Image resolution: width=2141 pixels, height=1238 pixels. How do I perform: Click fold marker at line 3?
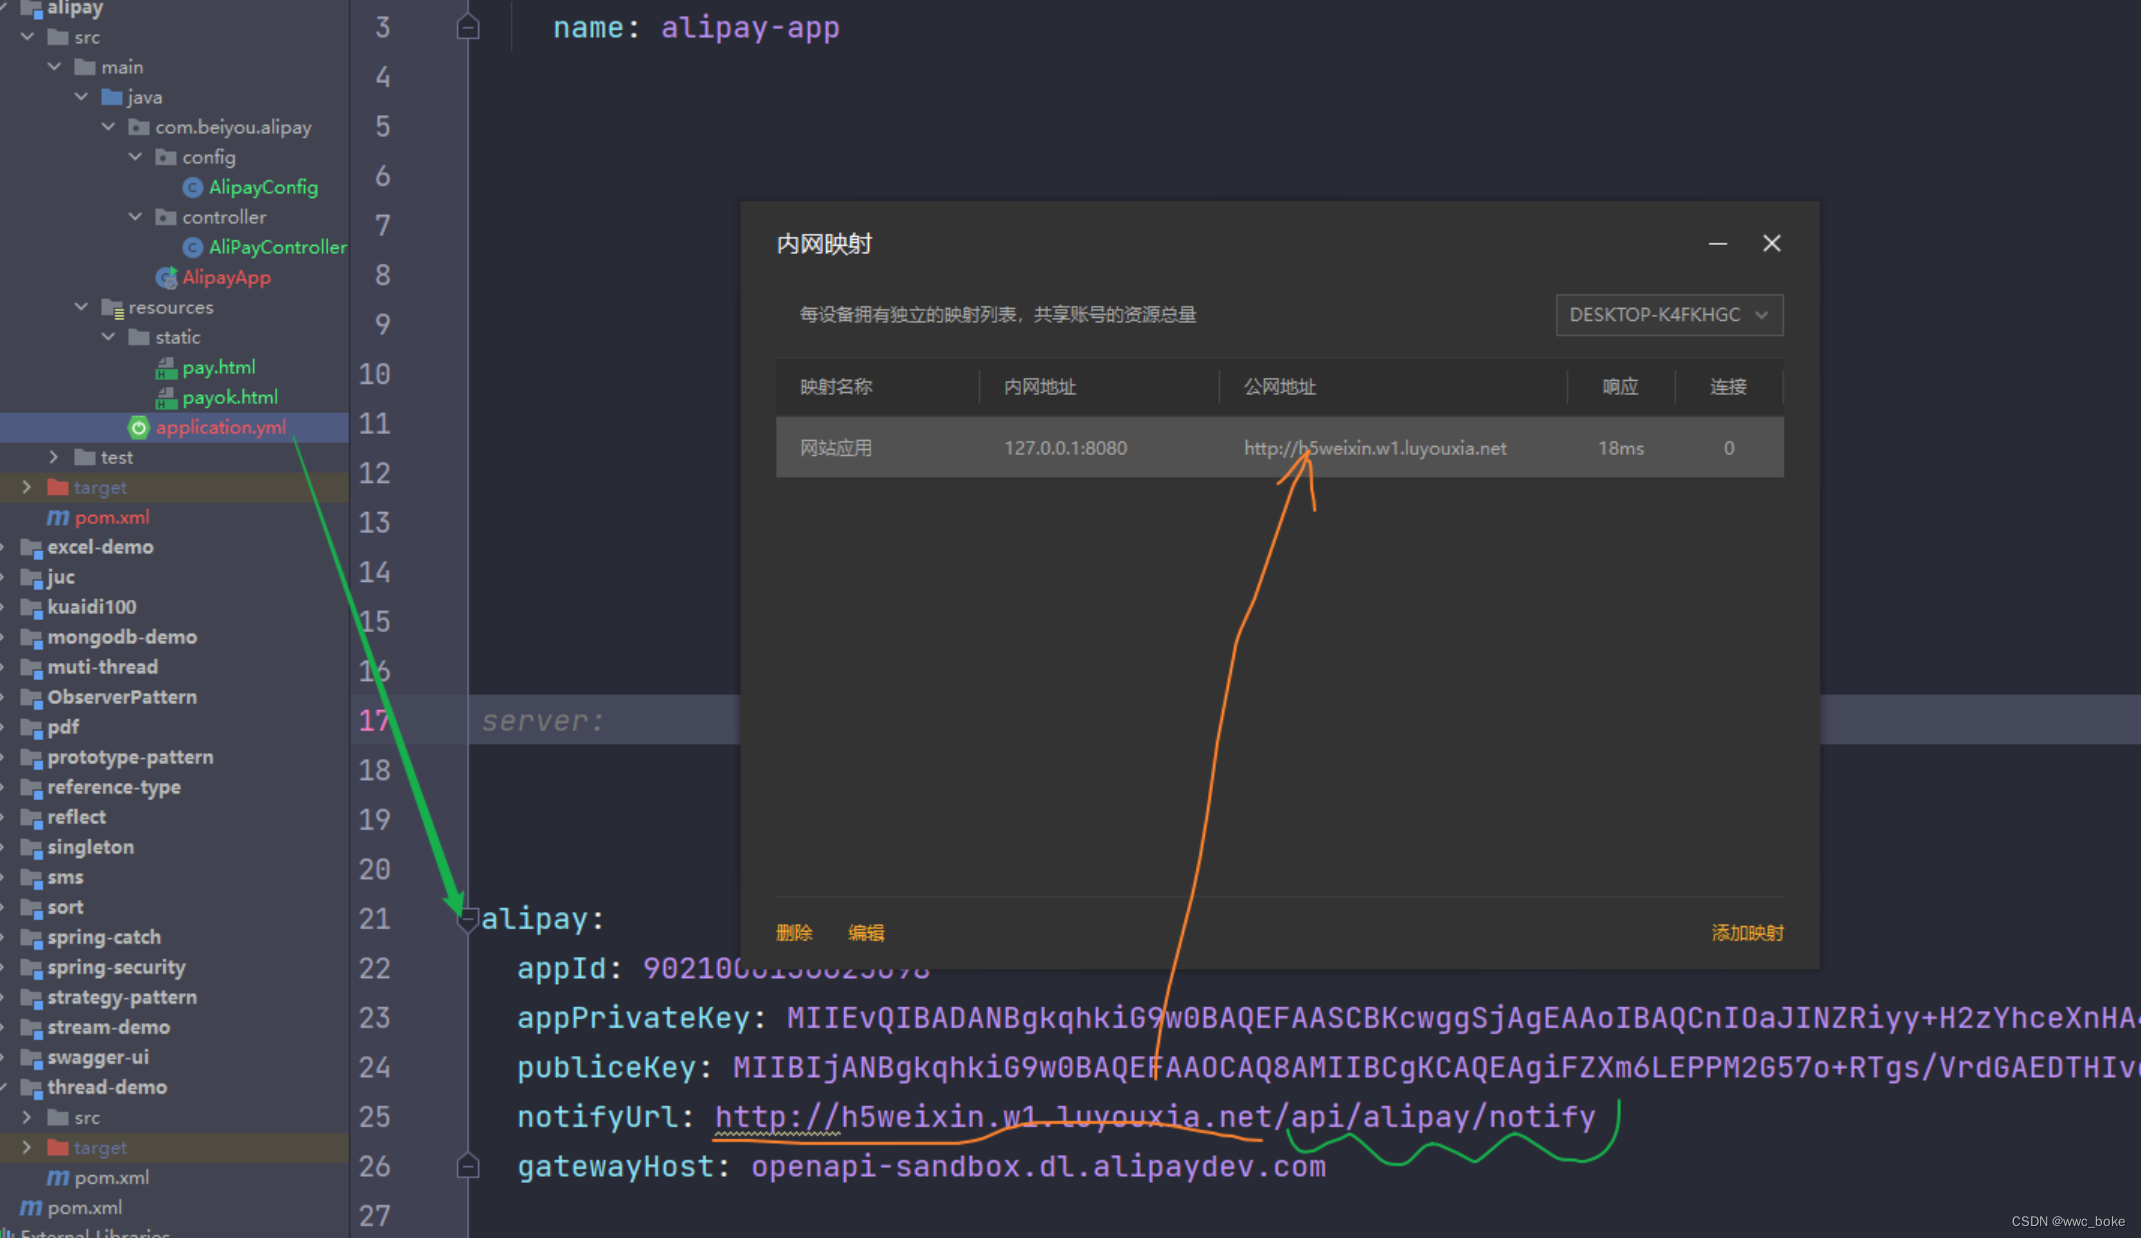[x=467, y=27]
